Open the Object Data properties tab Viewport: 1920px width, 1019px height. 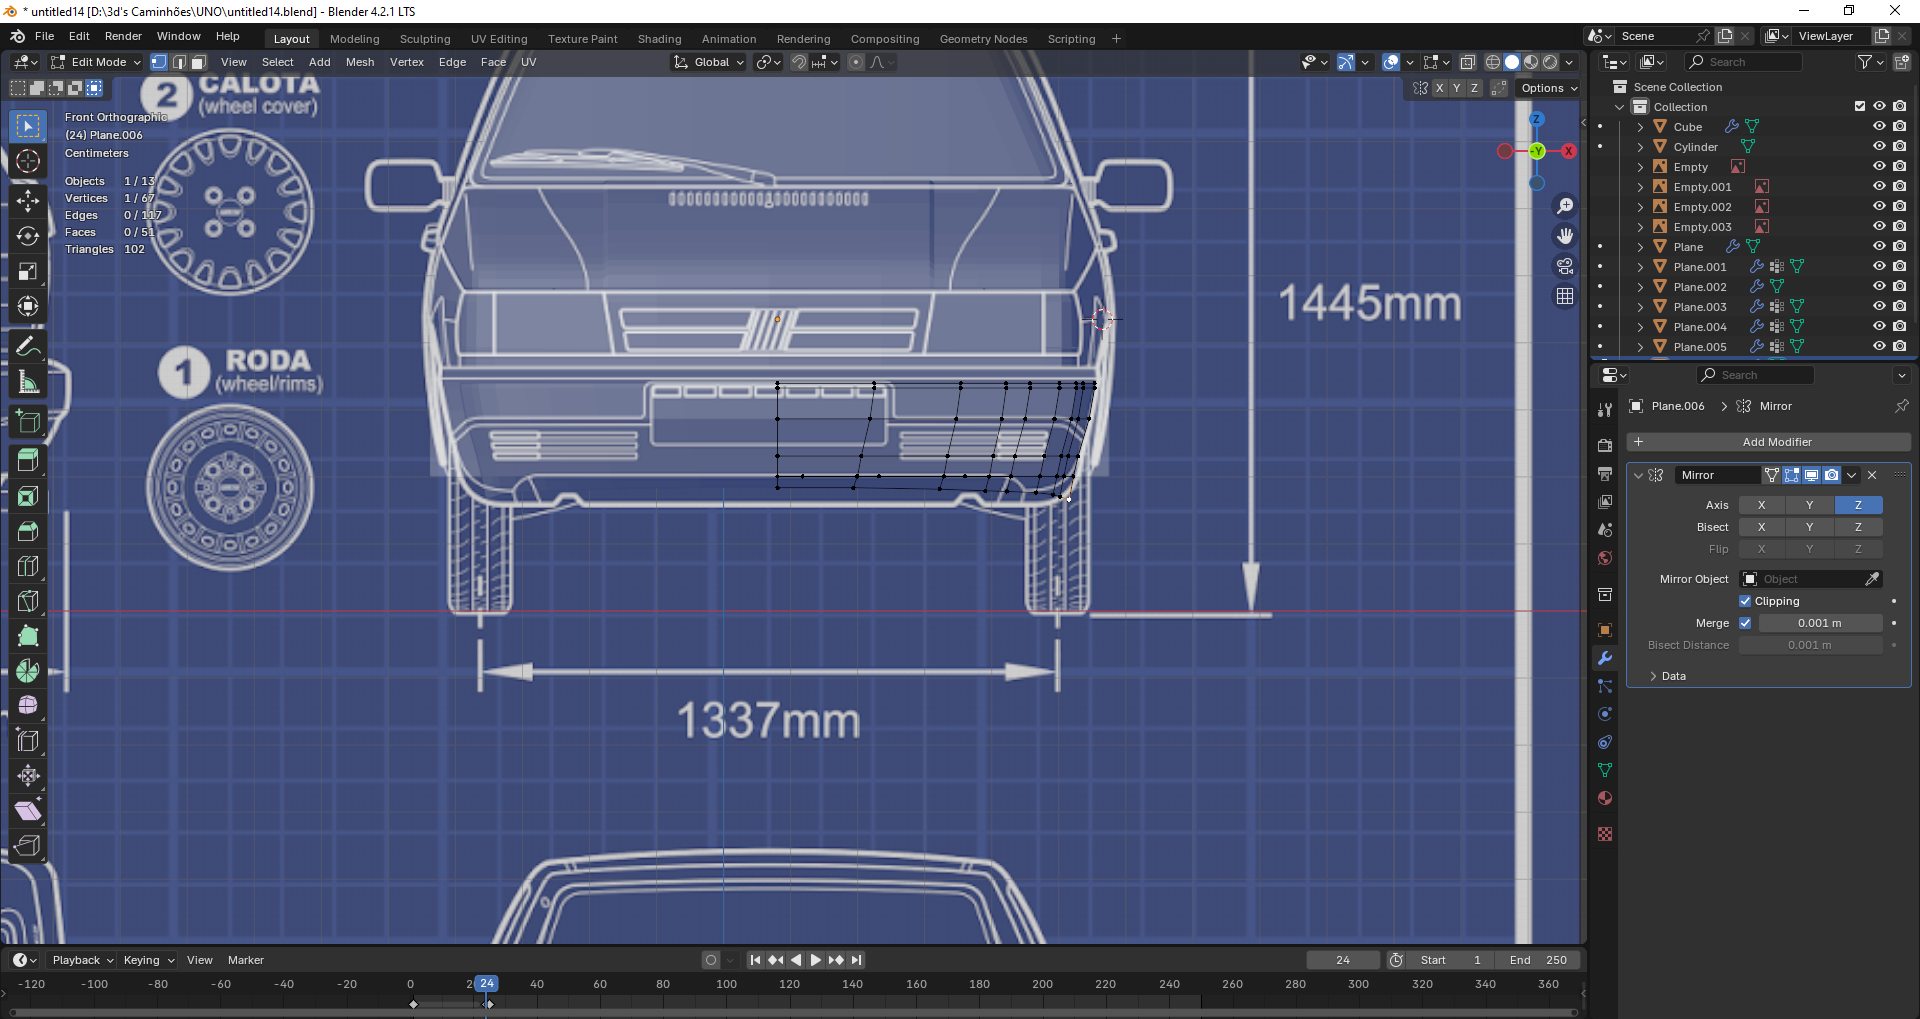1605,770
